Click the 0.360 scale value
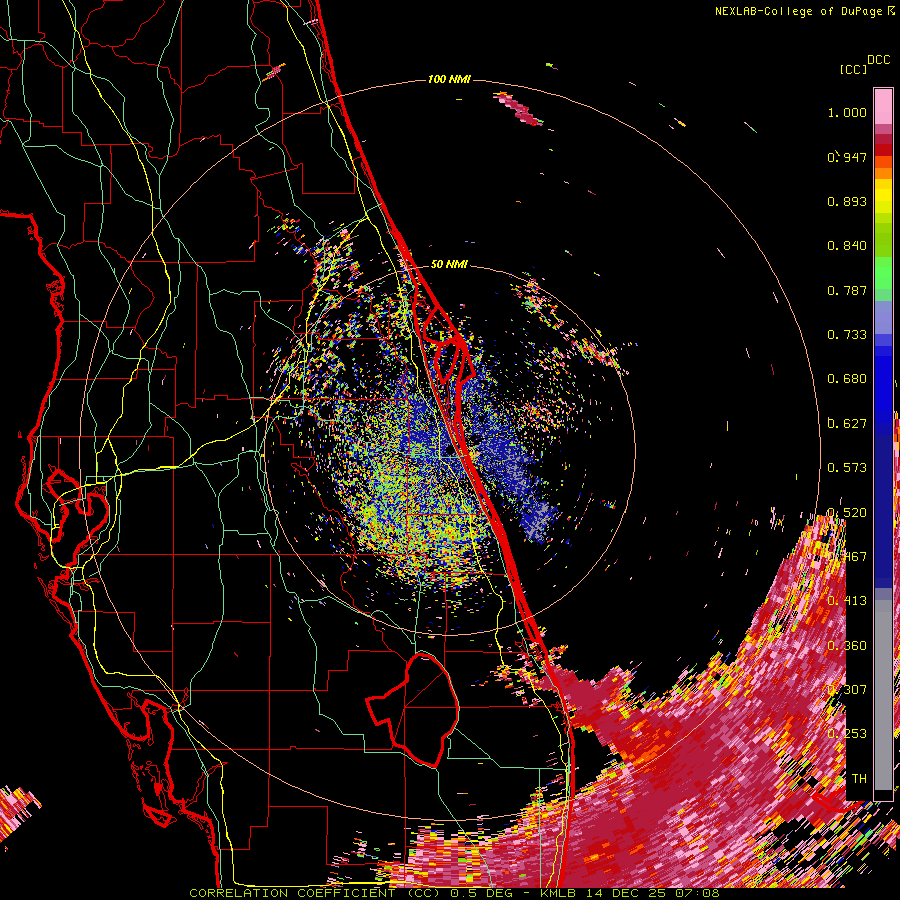 (x=847, y=646)
